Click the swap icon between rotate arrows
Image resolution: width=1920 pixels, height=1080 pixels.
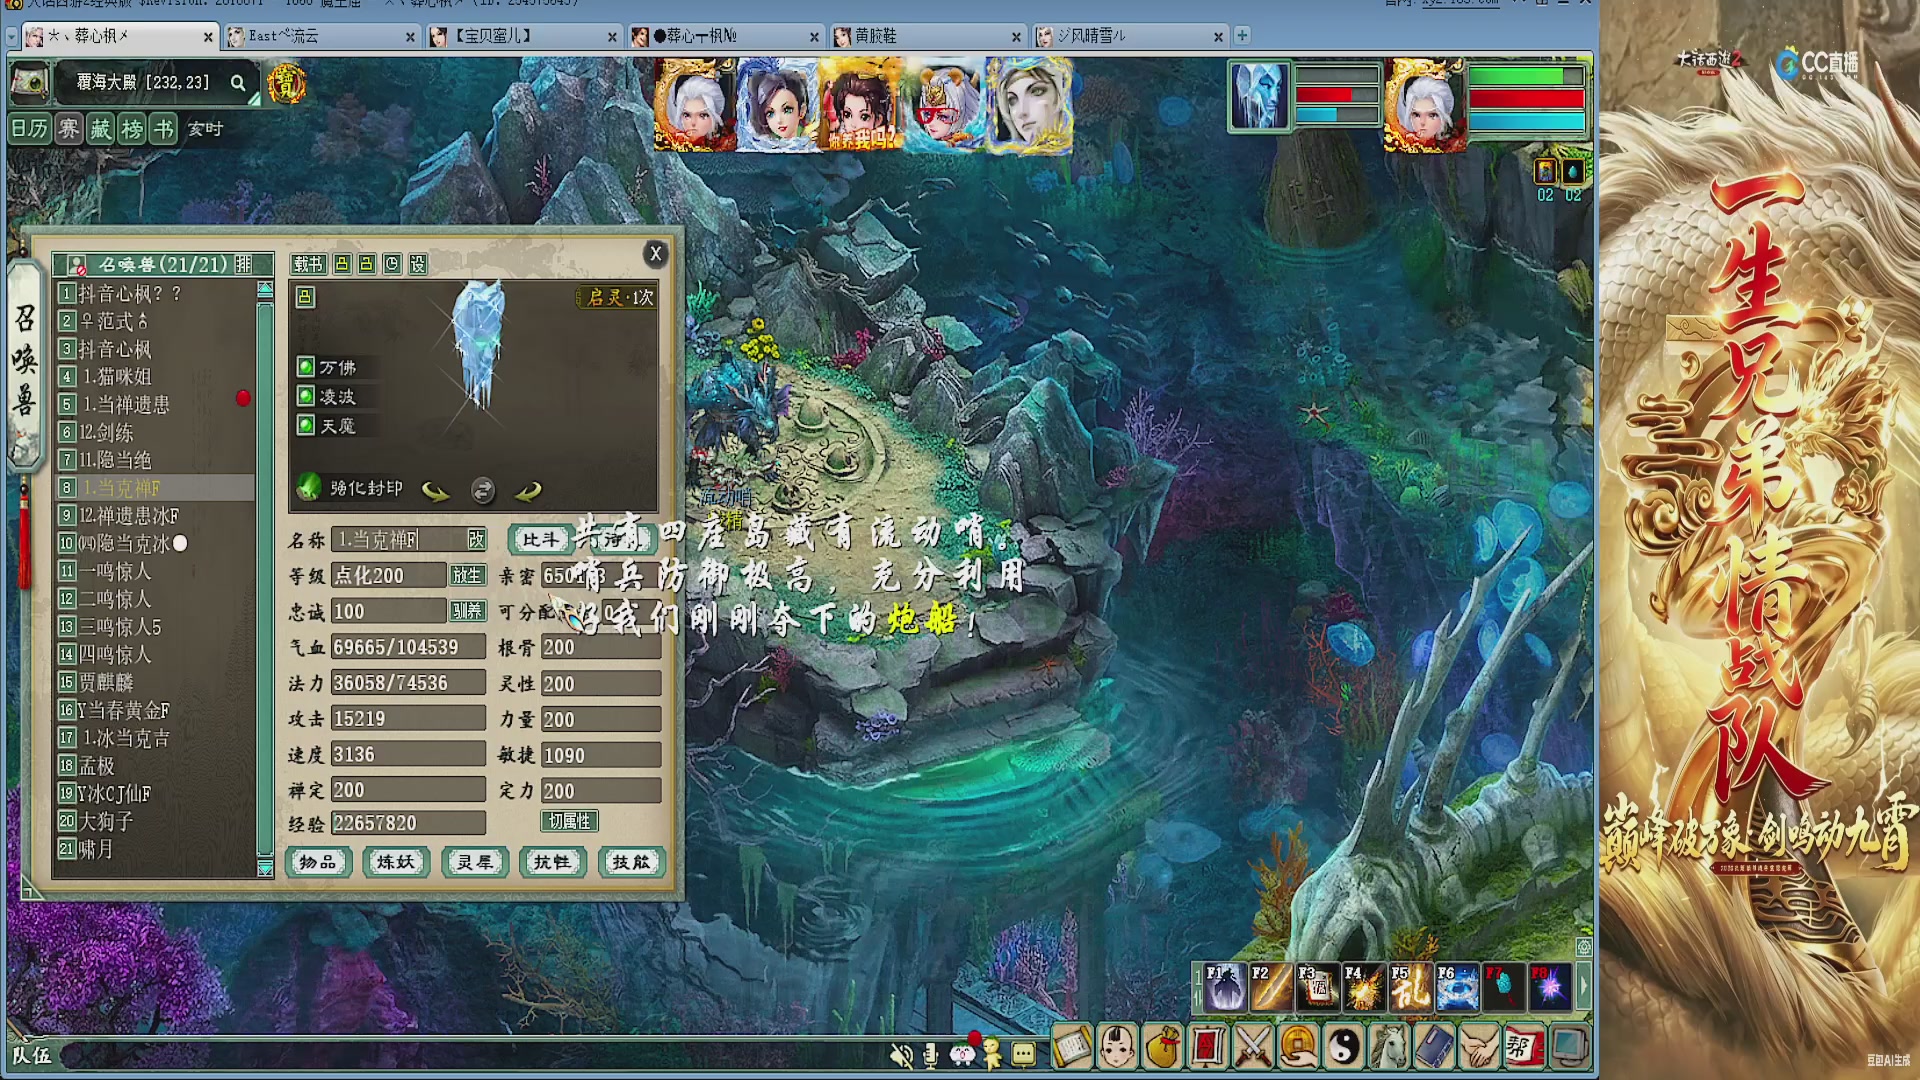tap(482, 490)
